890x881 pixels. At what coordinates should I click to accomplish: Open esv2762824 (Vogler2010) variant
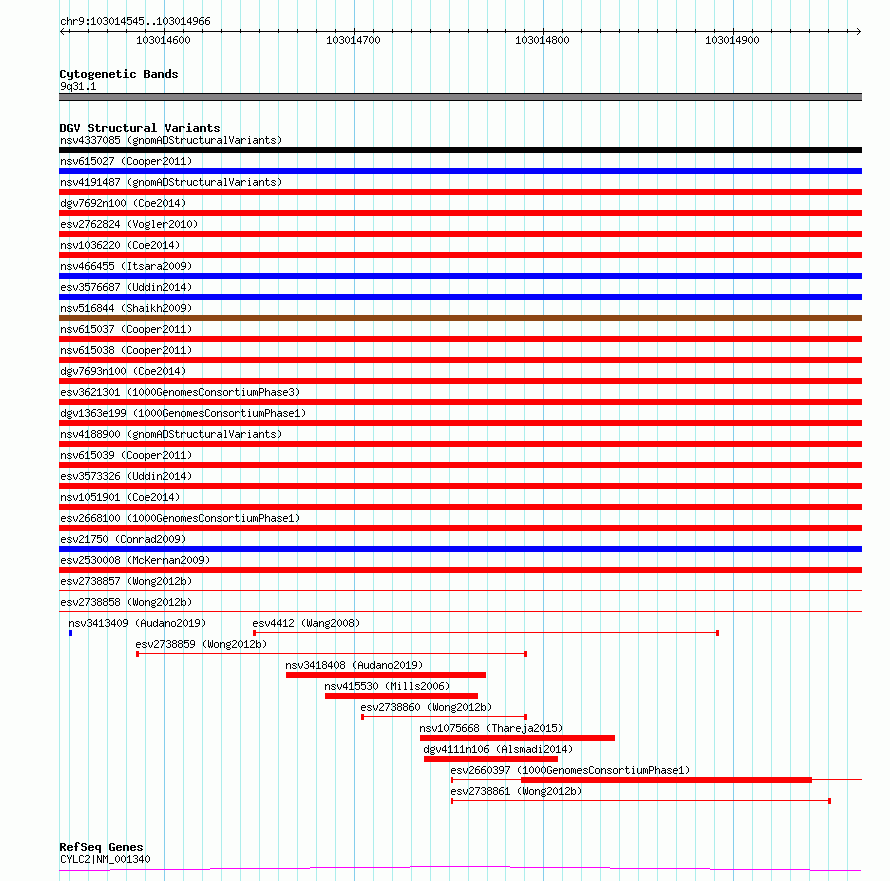(x=129, y=224)
